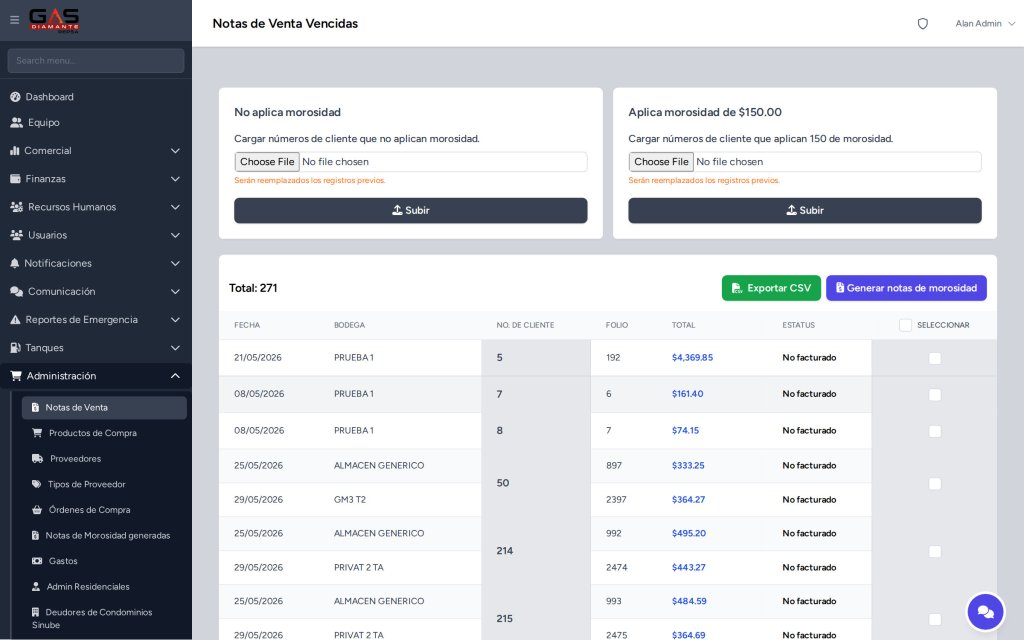Viewport: 1024px width, 640px height.
Task: Collapse the Administración menu chevron
Action: pyautogui.click(x=175, y=376)
